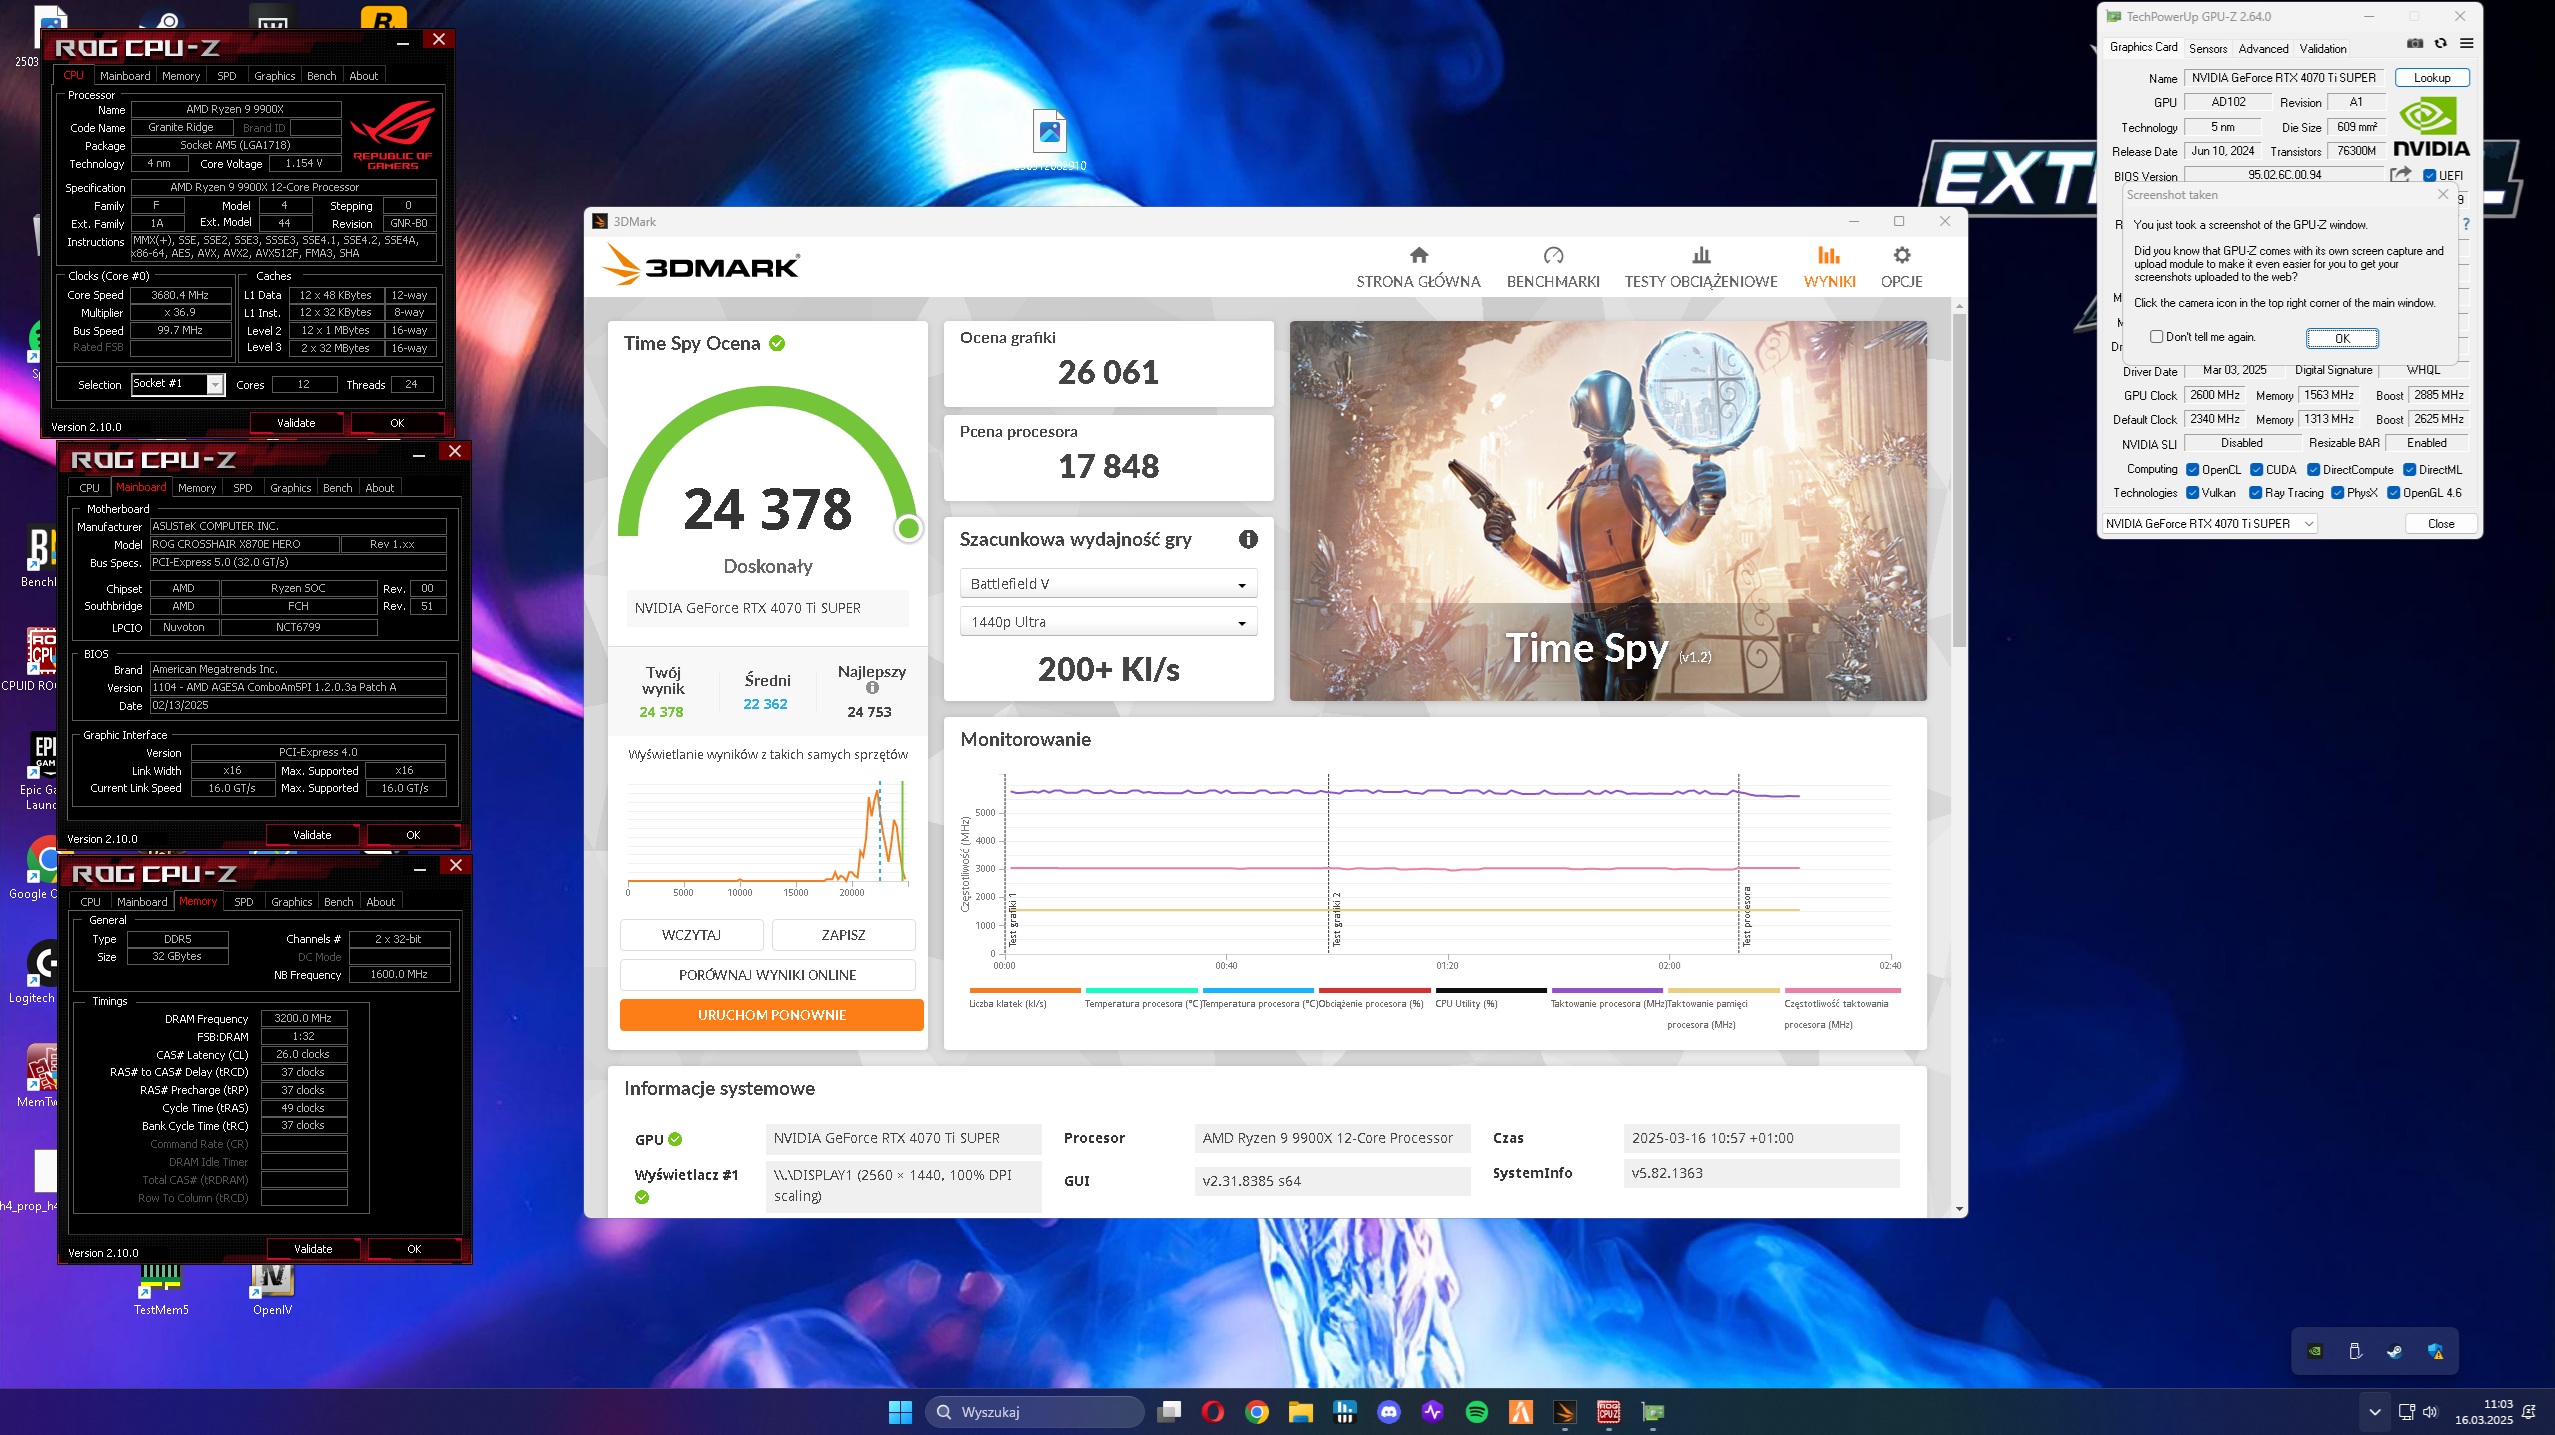
Task: Expand hidden system tray icons chevron
Action: coord(2374,1412)
